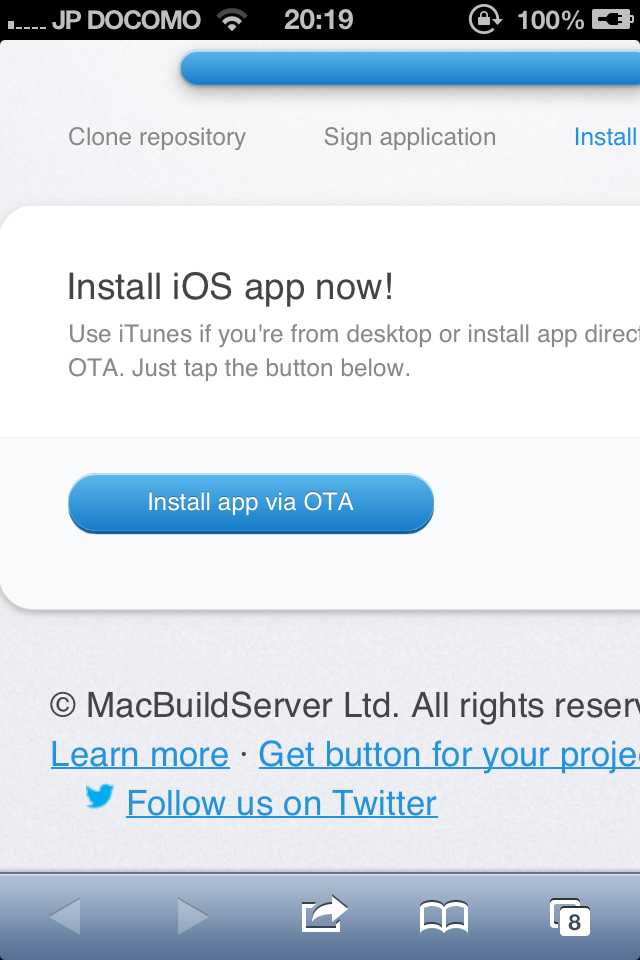This screenshot has width=640, height=960.
Task: Tap the 20:19 clock in the status bar
Action: pyautogui.click(x=318, y=20)
